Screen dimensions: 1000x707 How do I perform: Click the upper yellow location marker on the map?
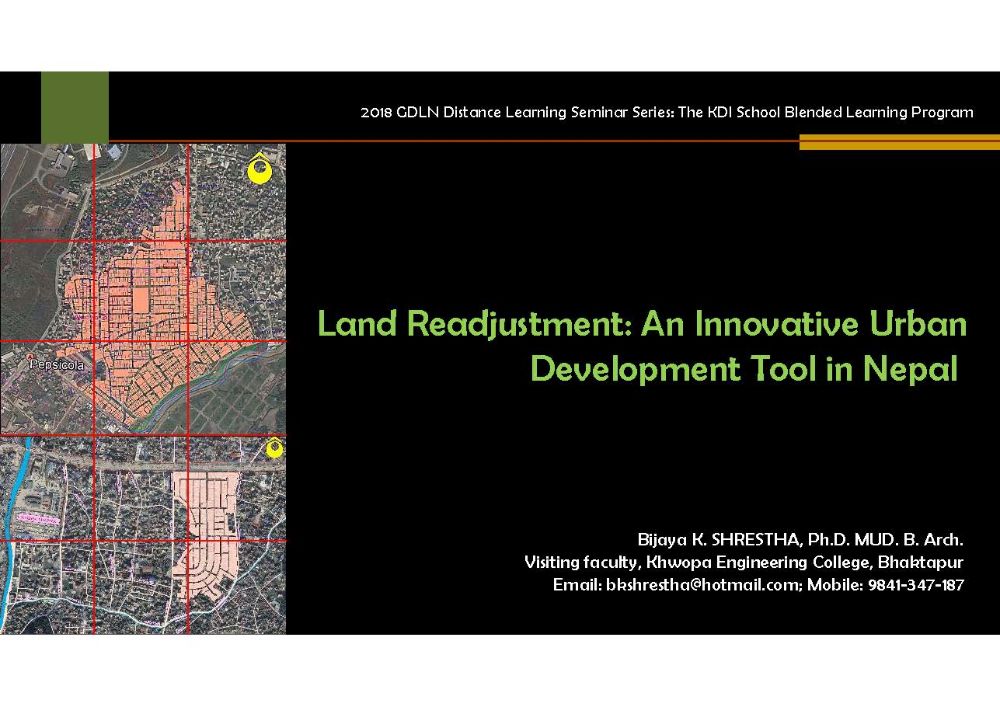pos(259,170)
